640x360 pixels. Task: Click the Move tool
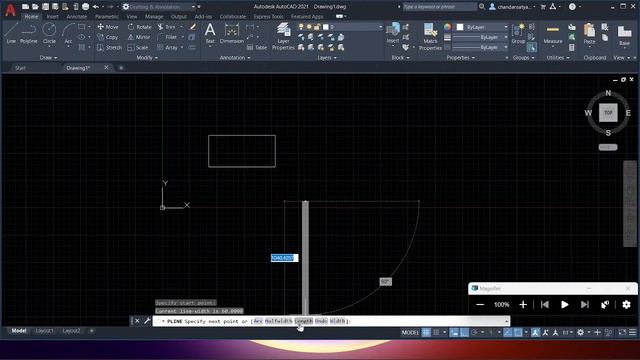pos(108,27)
